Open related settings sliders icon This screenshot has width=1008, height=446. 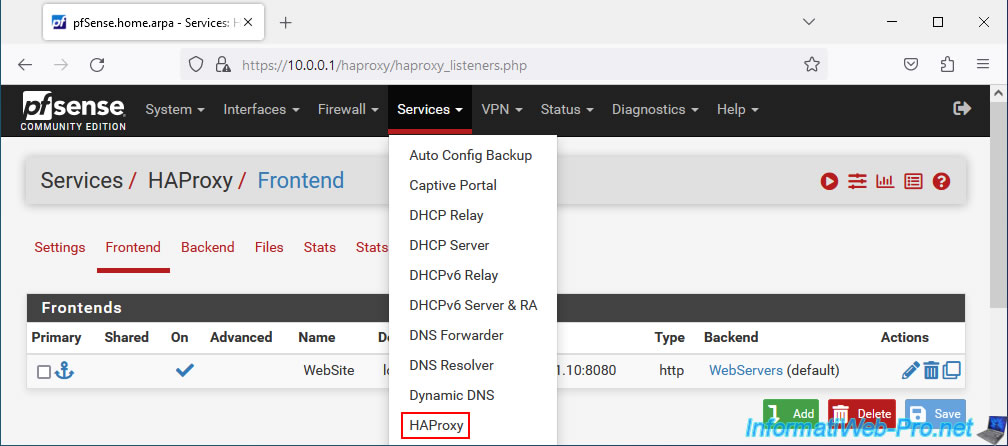click(857, 182)
